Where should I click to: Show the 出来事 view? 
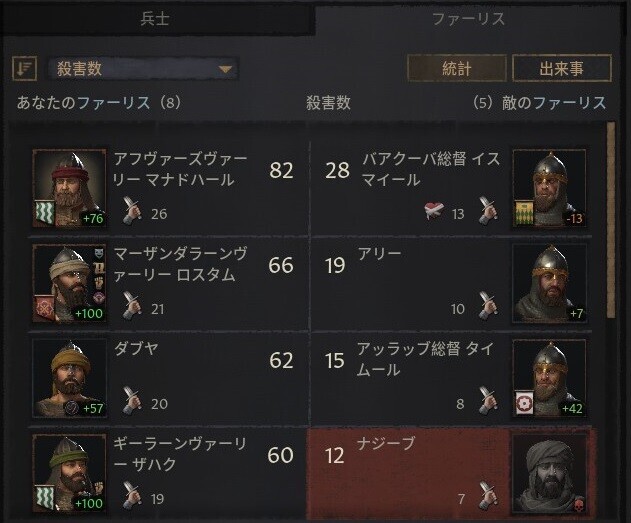(x=562, y=68)
